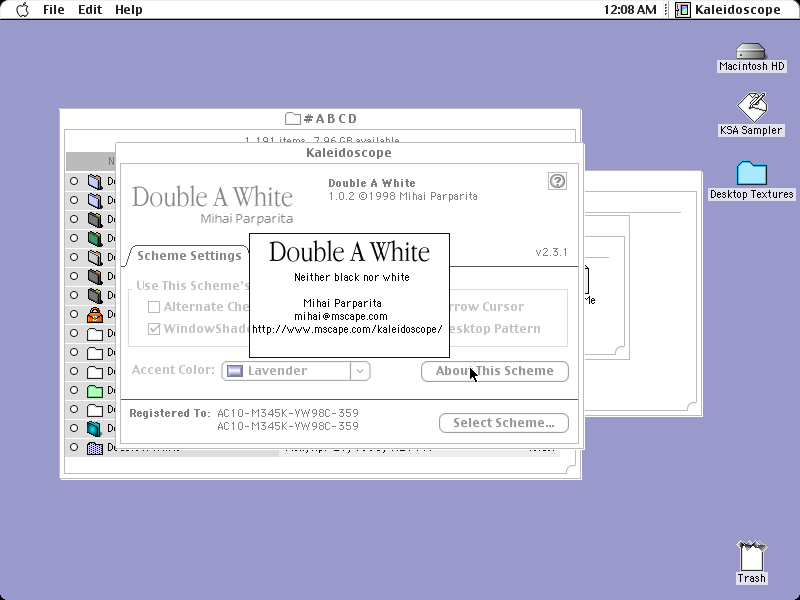
Task: Click the v2.3.1 version label
Action: [x=551, y=252]
